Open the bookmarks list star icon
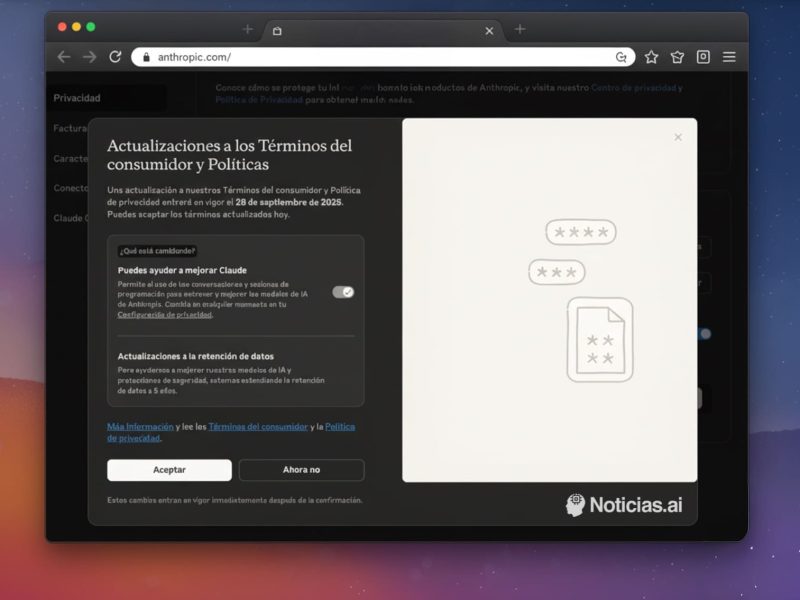Image resolution: width=800 pixels, height=600 pixels. coord(677,57)
